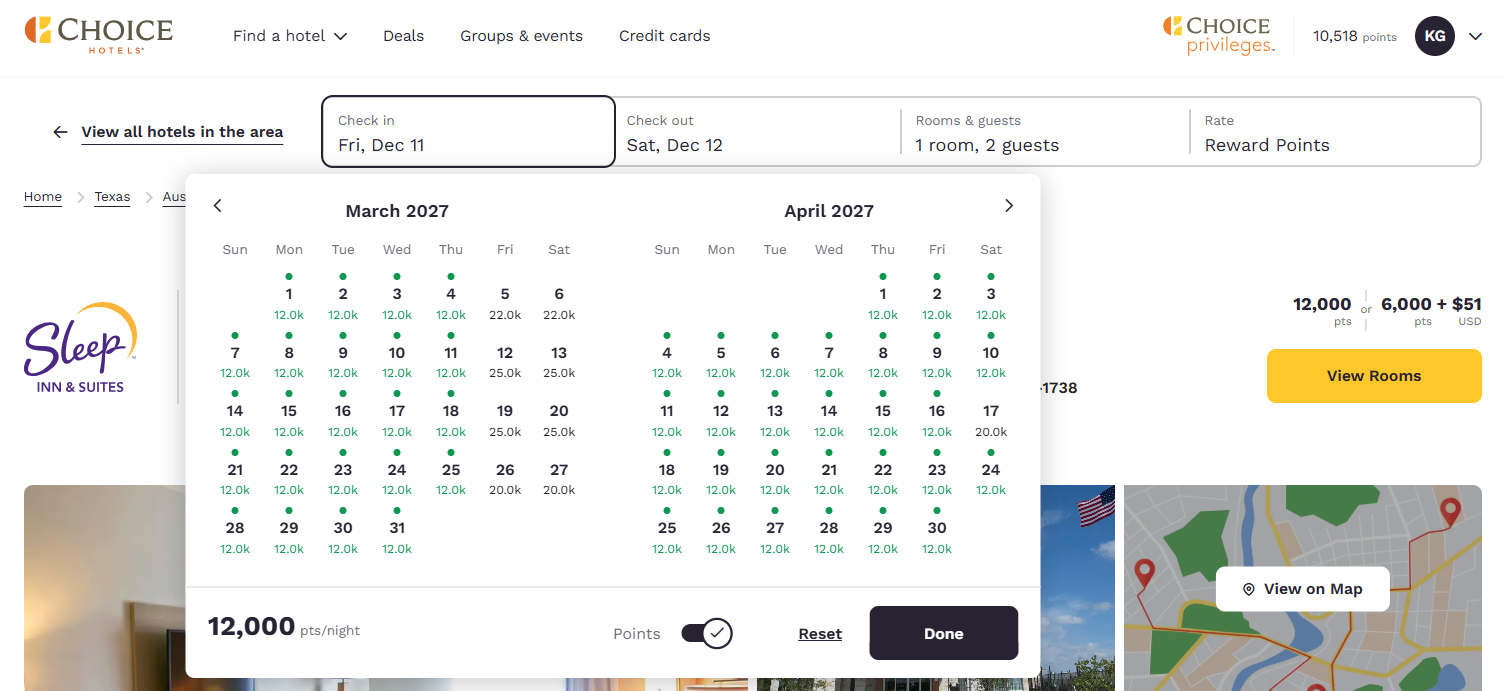Open the Rooms & guests selector
1503x691 pixels.
click(x=1045, y=132)
